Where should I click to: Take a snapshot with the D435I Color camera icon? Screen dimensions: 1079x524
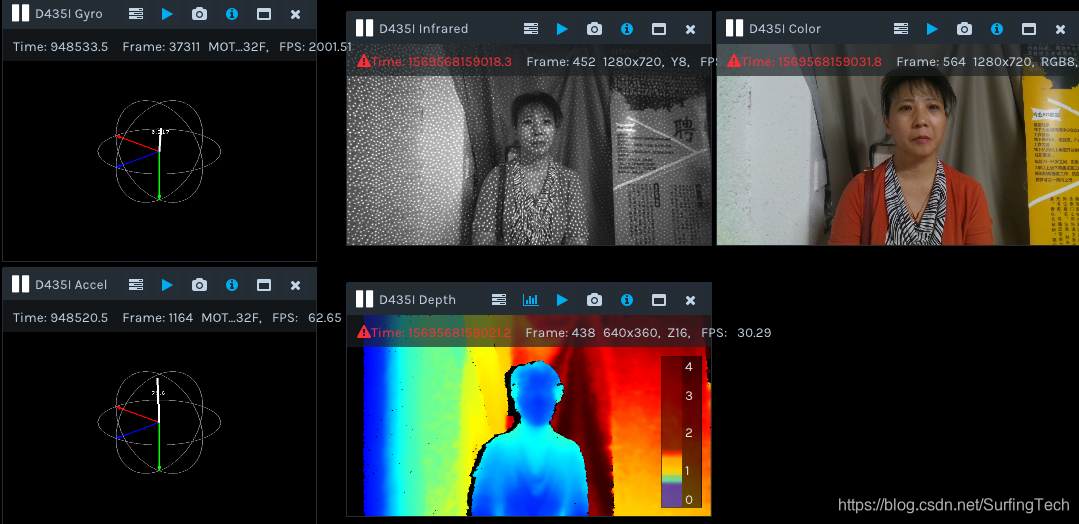click(965, 28)
